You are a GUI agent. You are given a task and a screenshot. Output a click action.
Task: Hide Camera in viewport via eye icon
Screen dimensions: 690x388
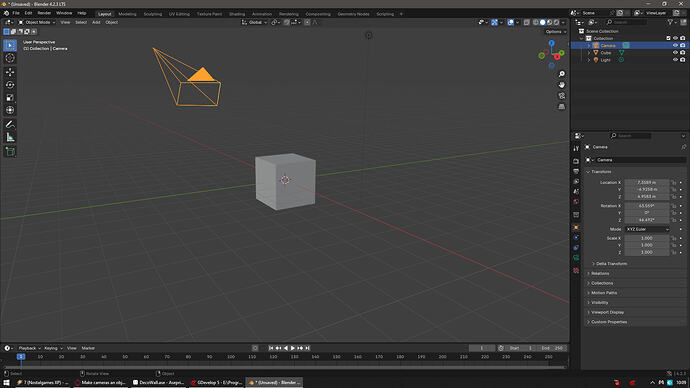click(675, 45)
